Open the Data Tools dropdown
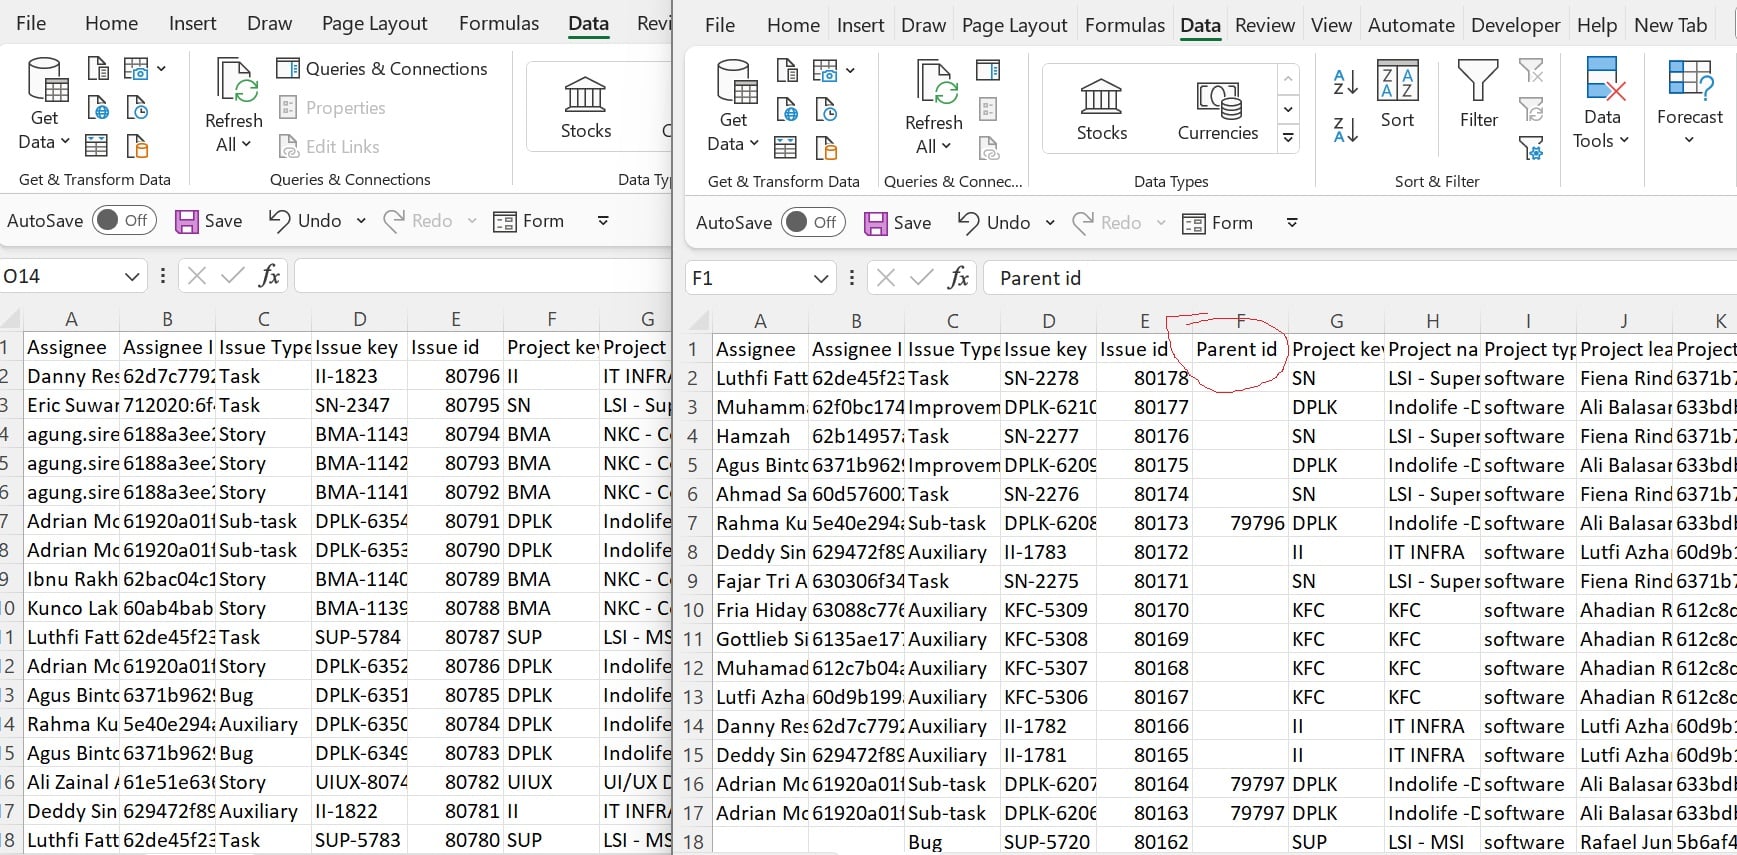Viewport: 1737px width, 855px height. pos(1602,104)
